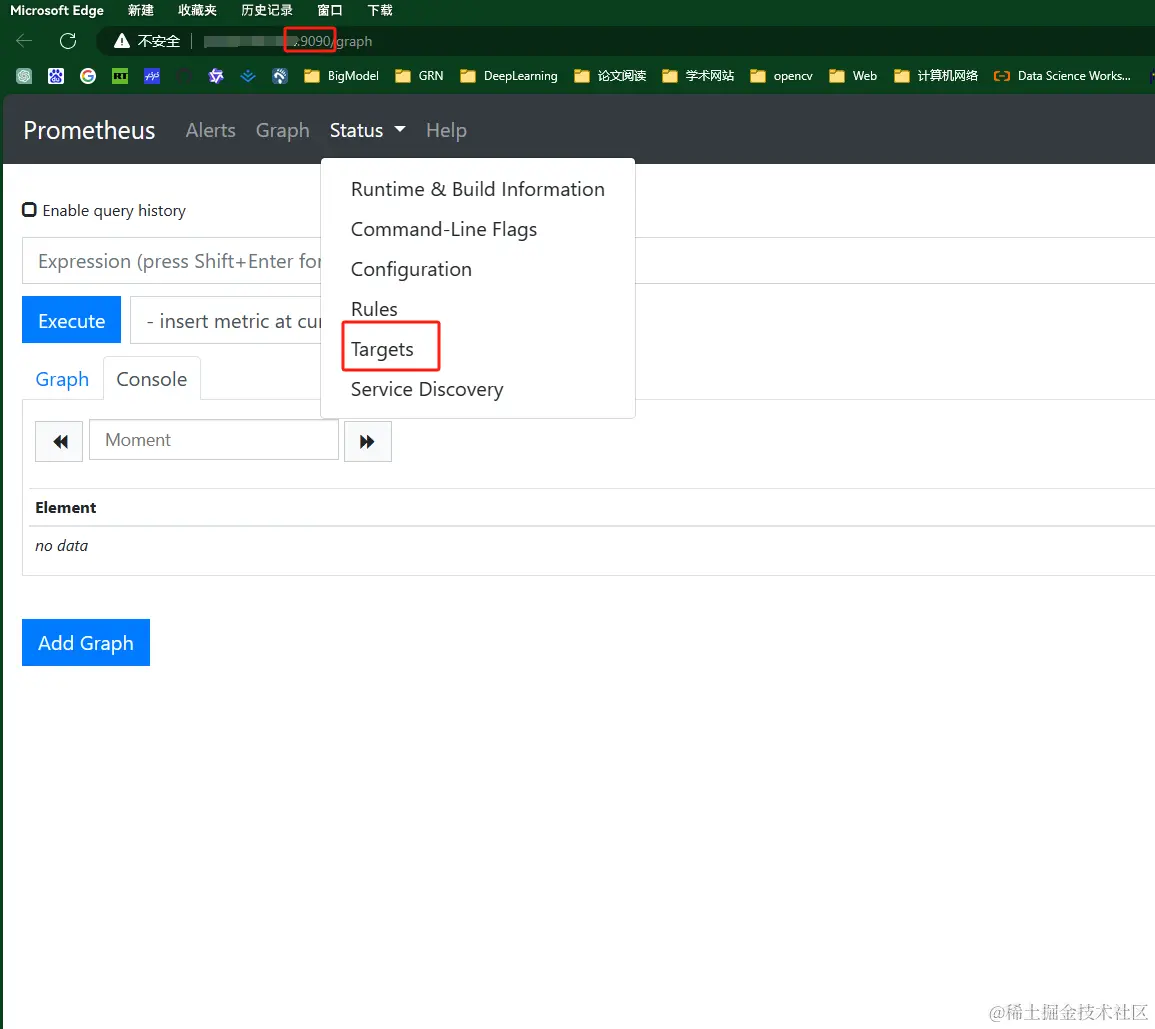Open the 下载 menu in menu bar
The width and height of the screenshot is (1155, 1029).
pos(380,10)
